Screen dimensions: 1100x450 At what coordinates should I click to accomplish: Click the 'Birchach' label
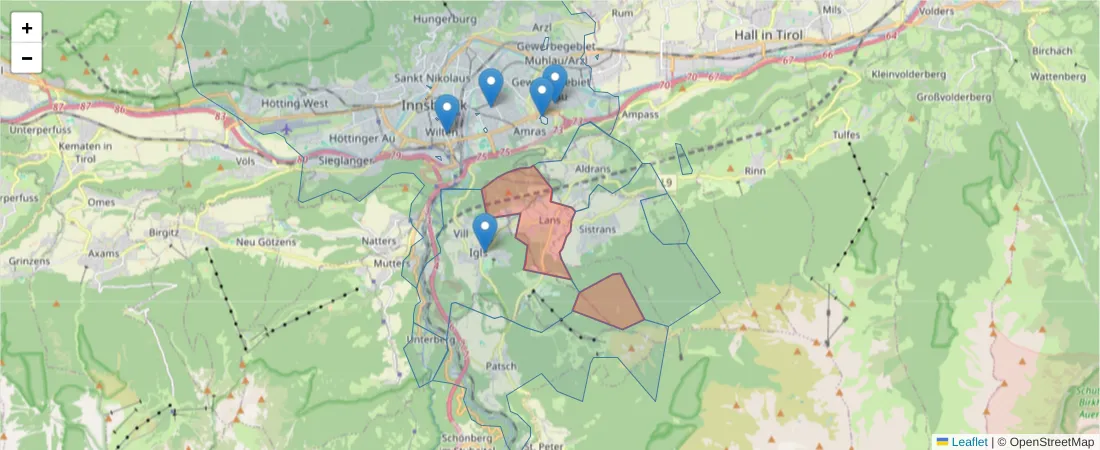pyautogui.click(x=1052, y=51)
